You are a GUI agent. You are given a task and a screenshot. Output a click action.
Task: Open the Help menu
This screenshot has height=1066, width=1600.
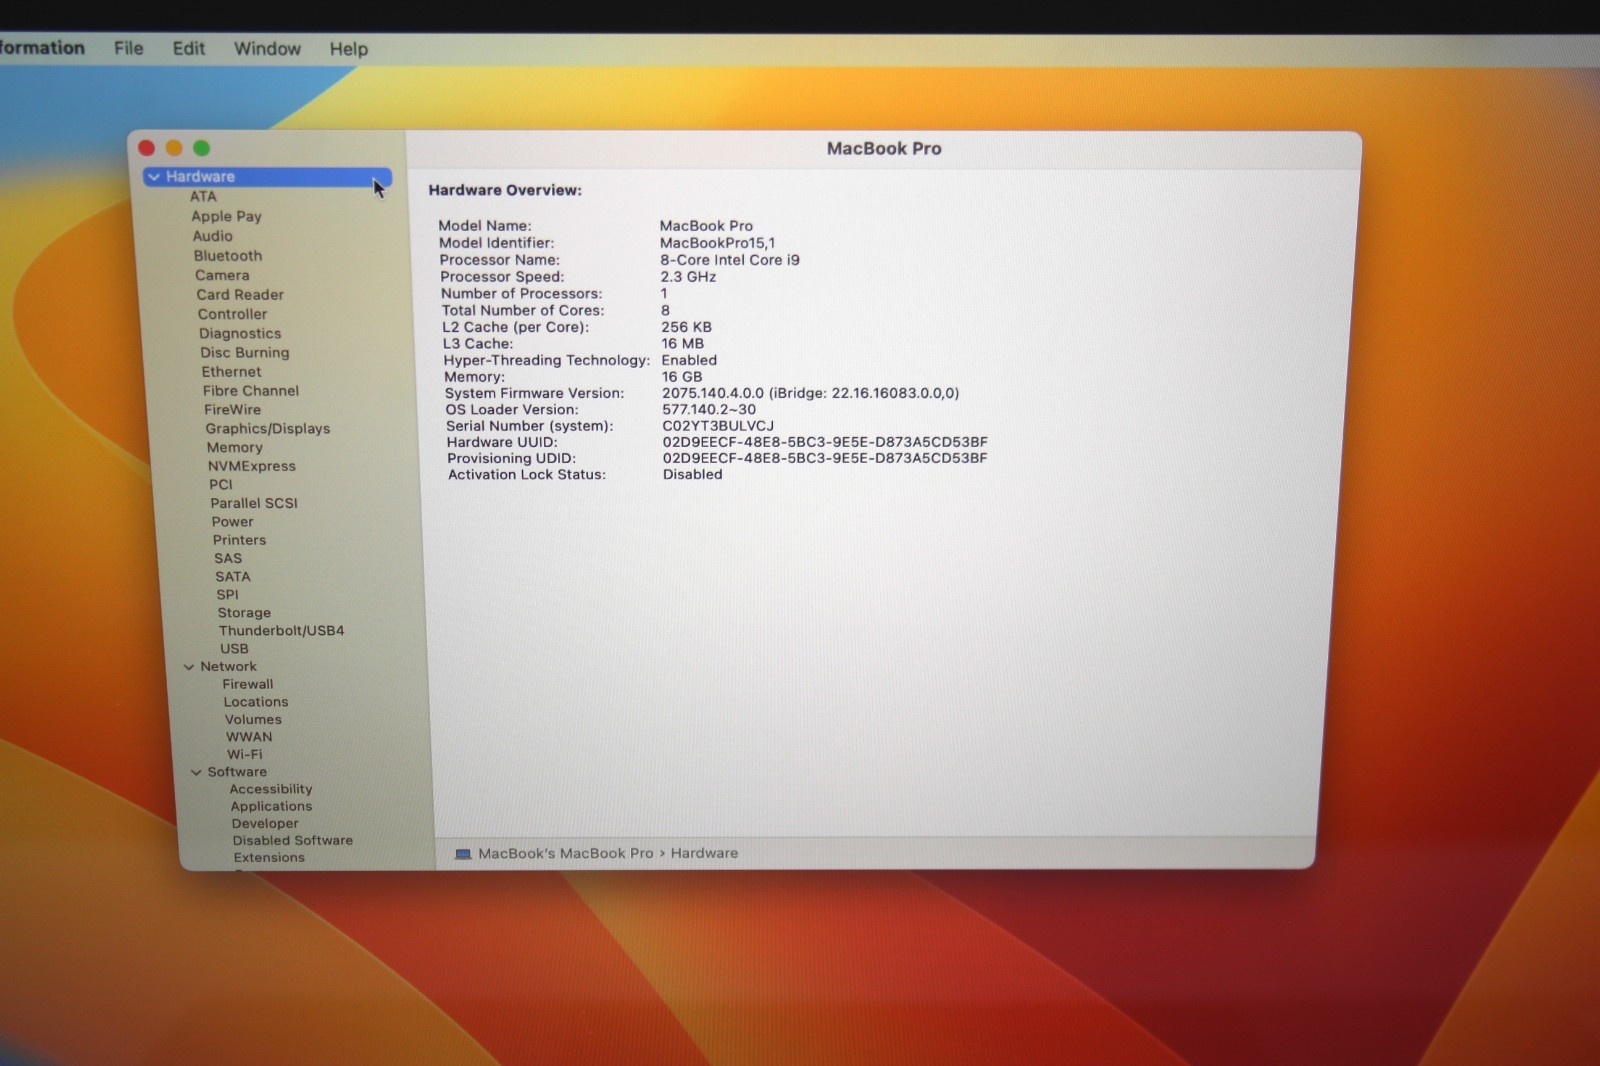point(349,49)
